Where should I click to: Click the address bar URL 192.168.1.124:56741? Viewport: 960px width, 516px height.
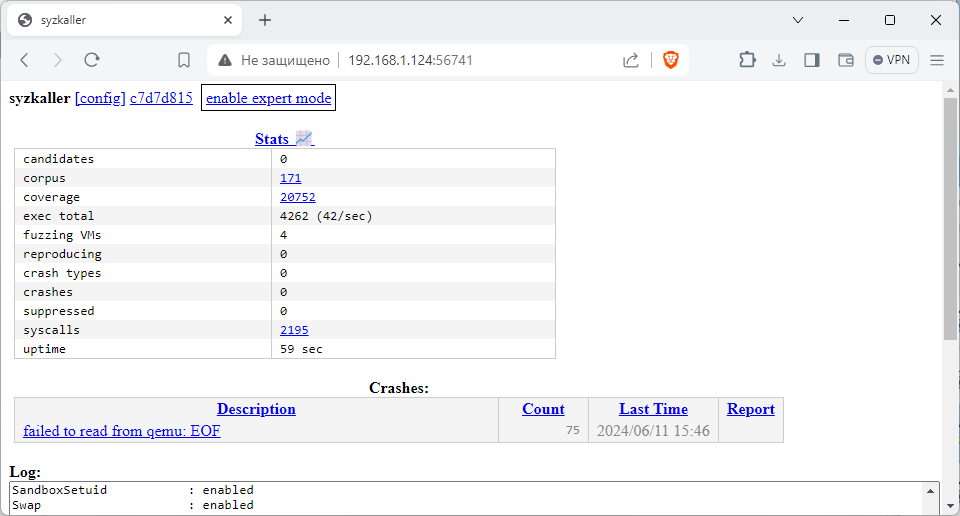coord(410,60)
